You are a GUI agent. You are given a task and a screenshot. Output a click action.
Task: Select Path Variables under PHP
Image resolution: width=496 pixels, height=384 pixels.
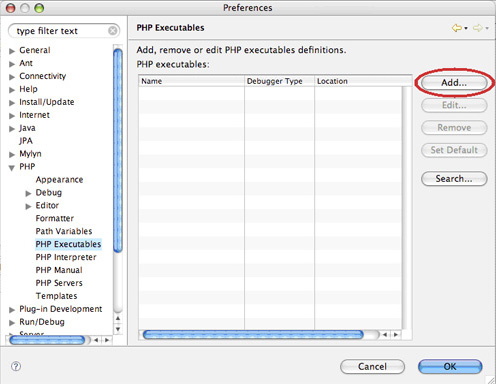(x=64, y=231)
